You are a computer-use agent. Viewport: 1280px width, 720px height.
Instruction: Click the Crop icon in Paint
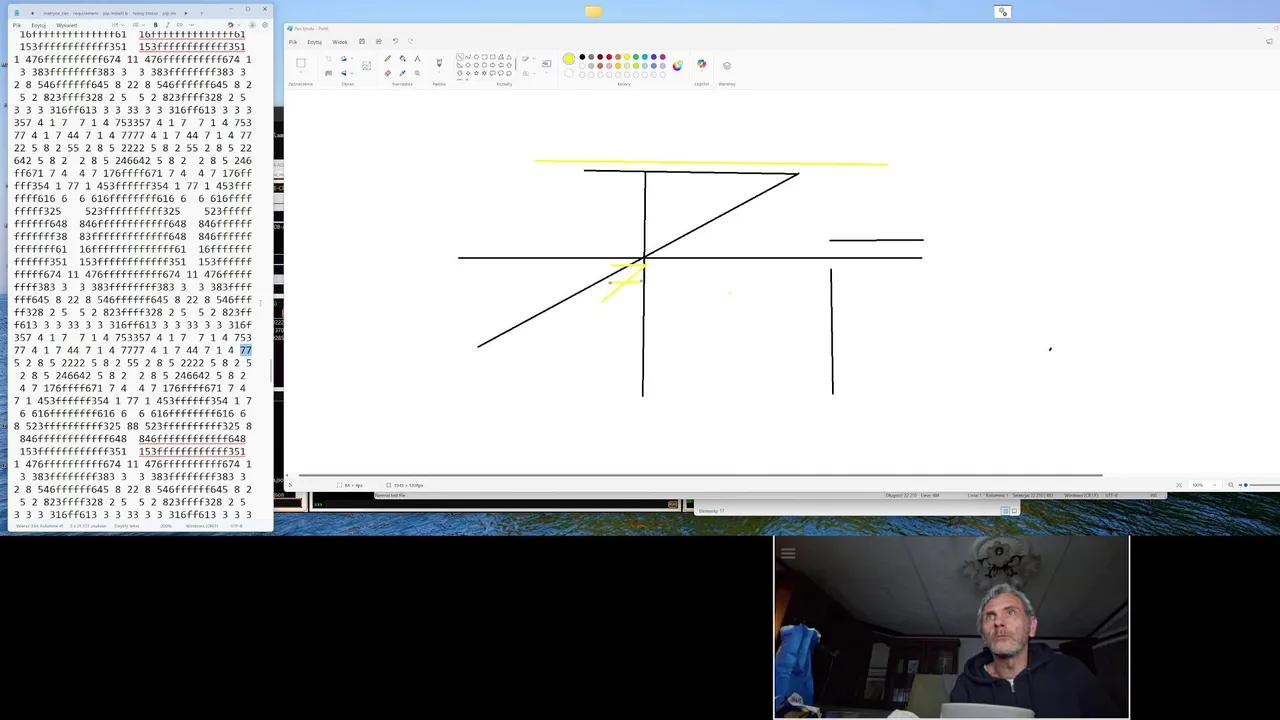tap(328, 58)
